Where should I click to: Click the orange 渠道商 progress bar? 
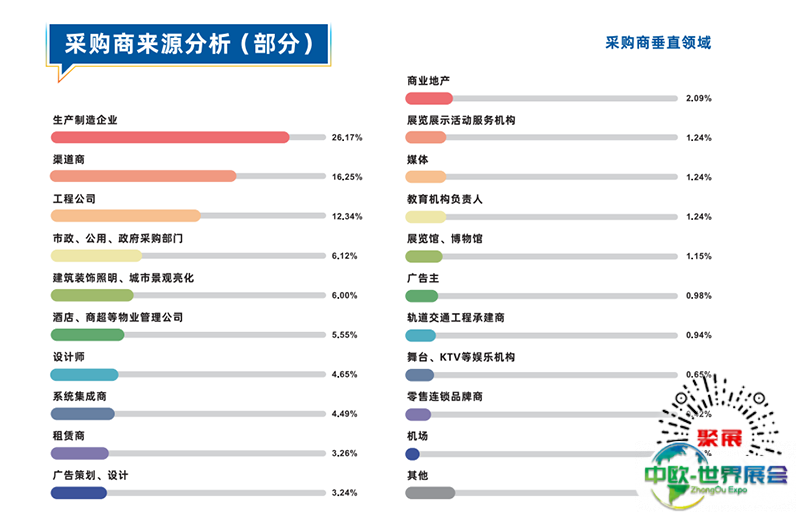coord(143,176)
